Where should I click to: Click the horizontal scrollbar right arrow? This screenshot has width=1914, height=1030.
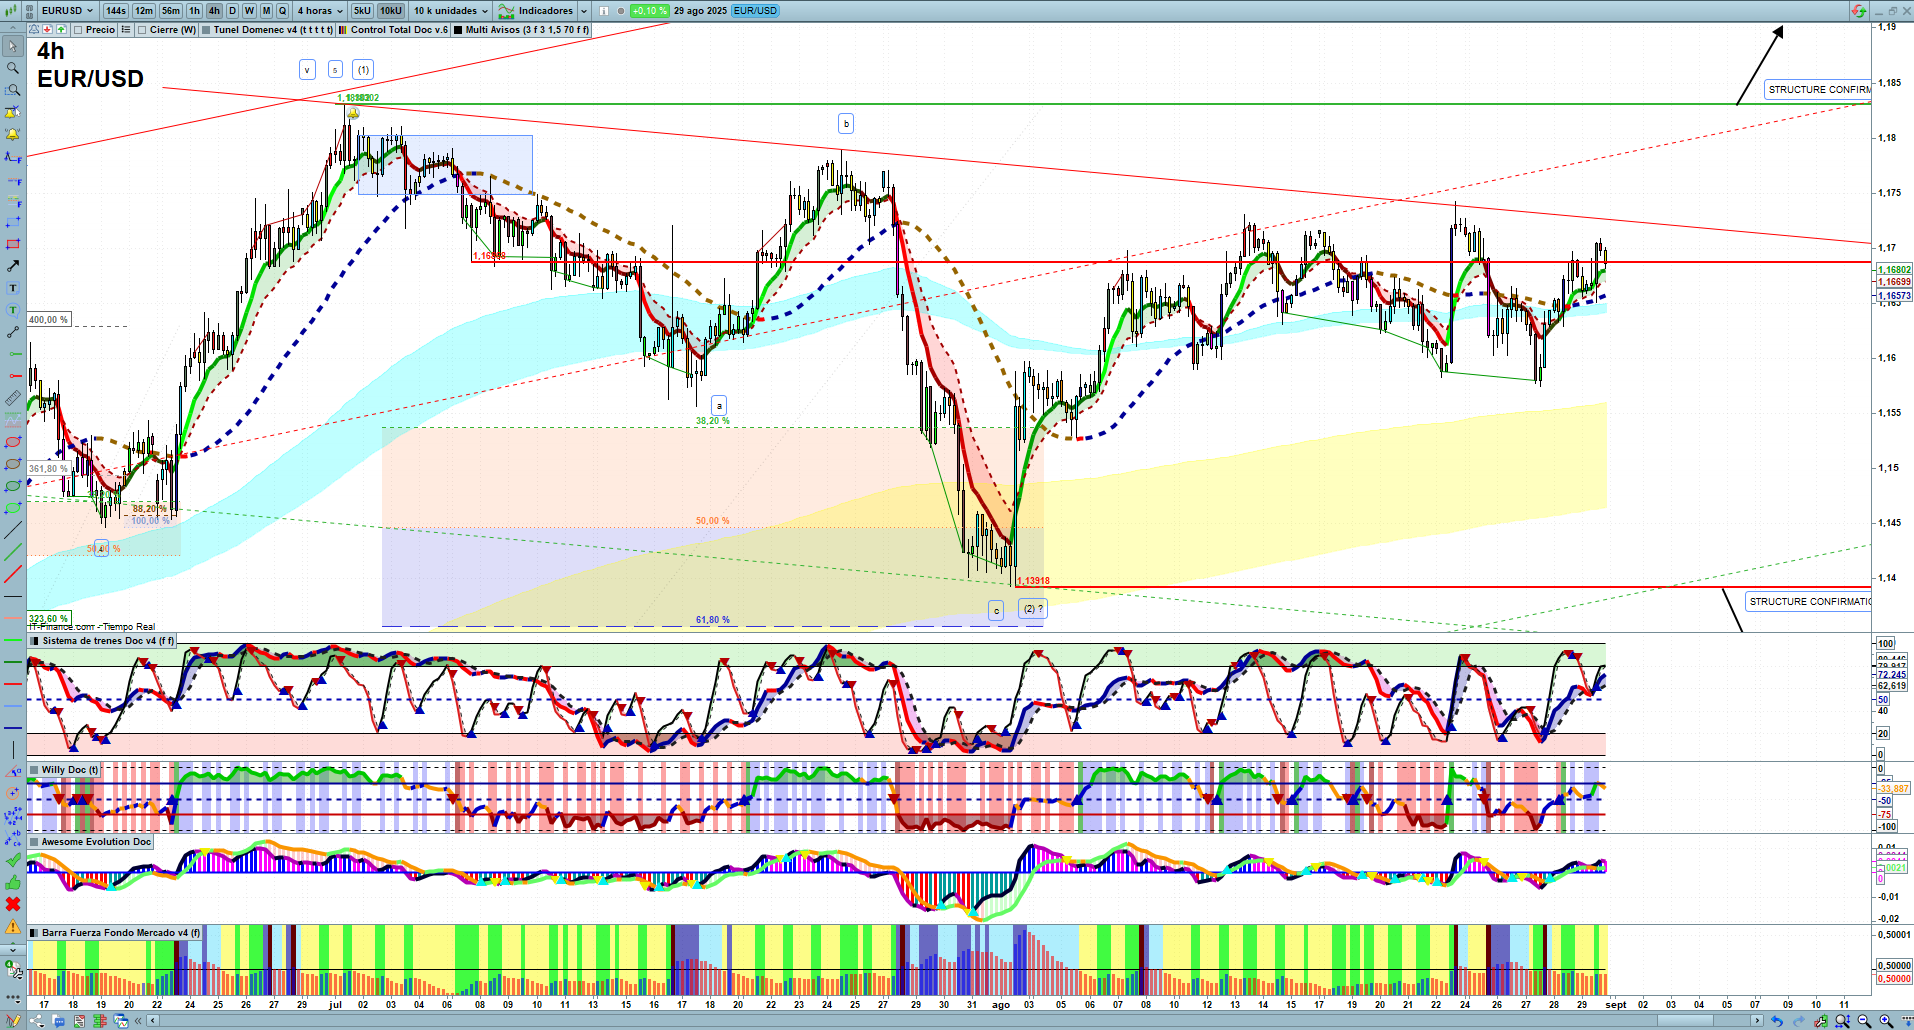point(1757,1021)
